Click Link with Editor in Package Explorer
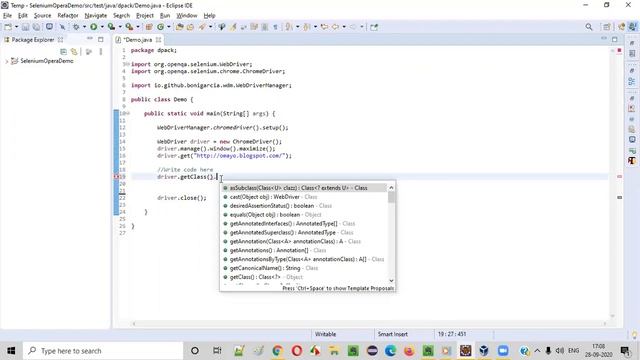640x360 pixels. [74, 51]
